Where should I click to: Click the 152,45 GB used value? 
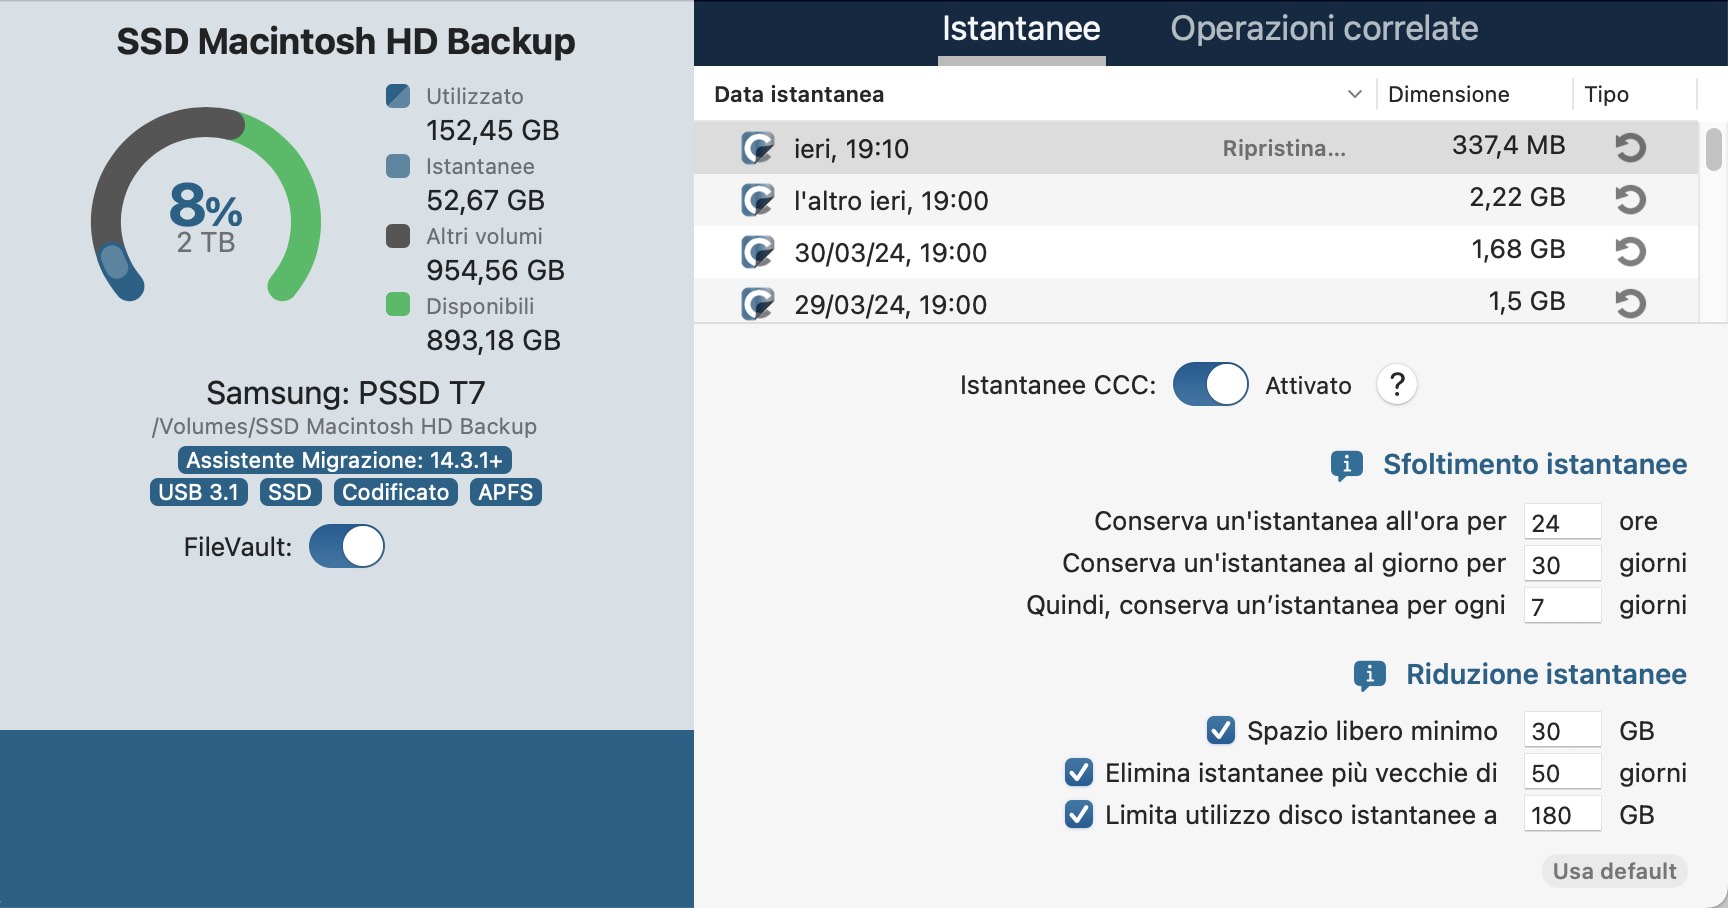493,131
